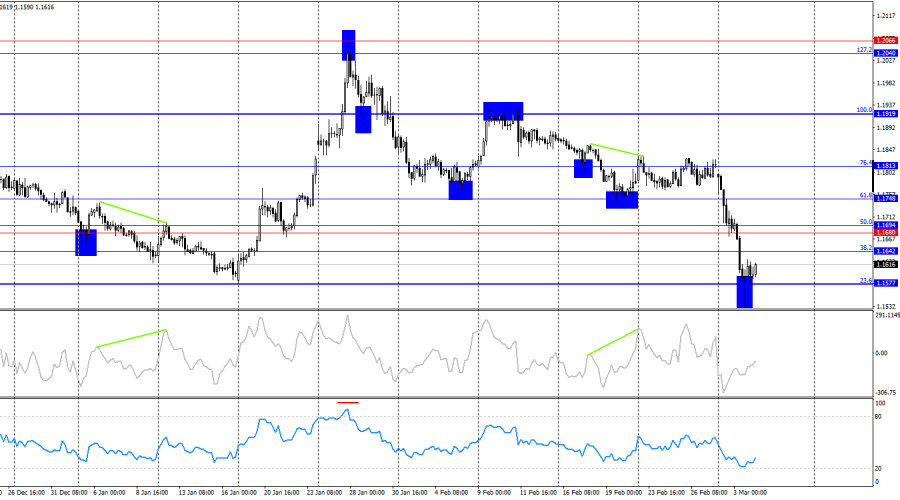This screenshot has height=500, width=900.
Task: Click the 0.00 indicator scale value
Action: 881,354
